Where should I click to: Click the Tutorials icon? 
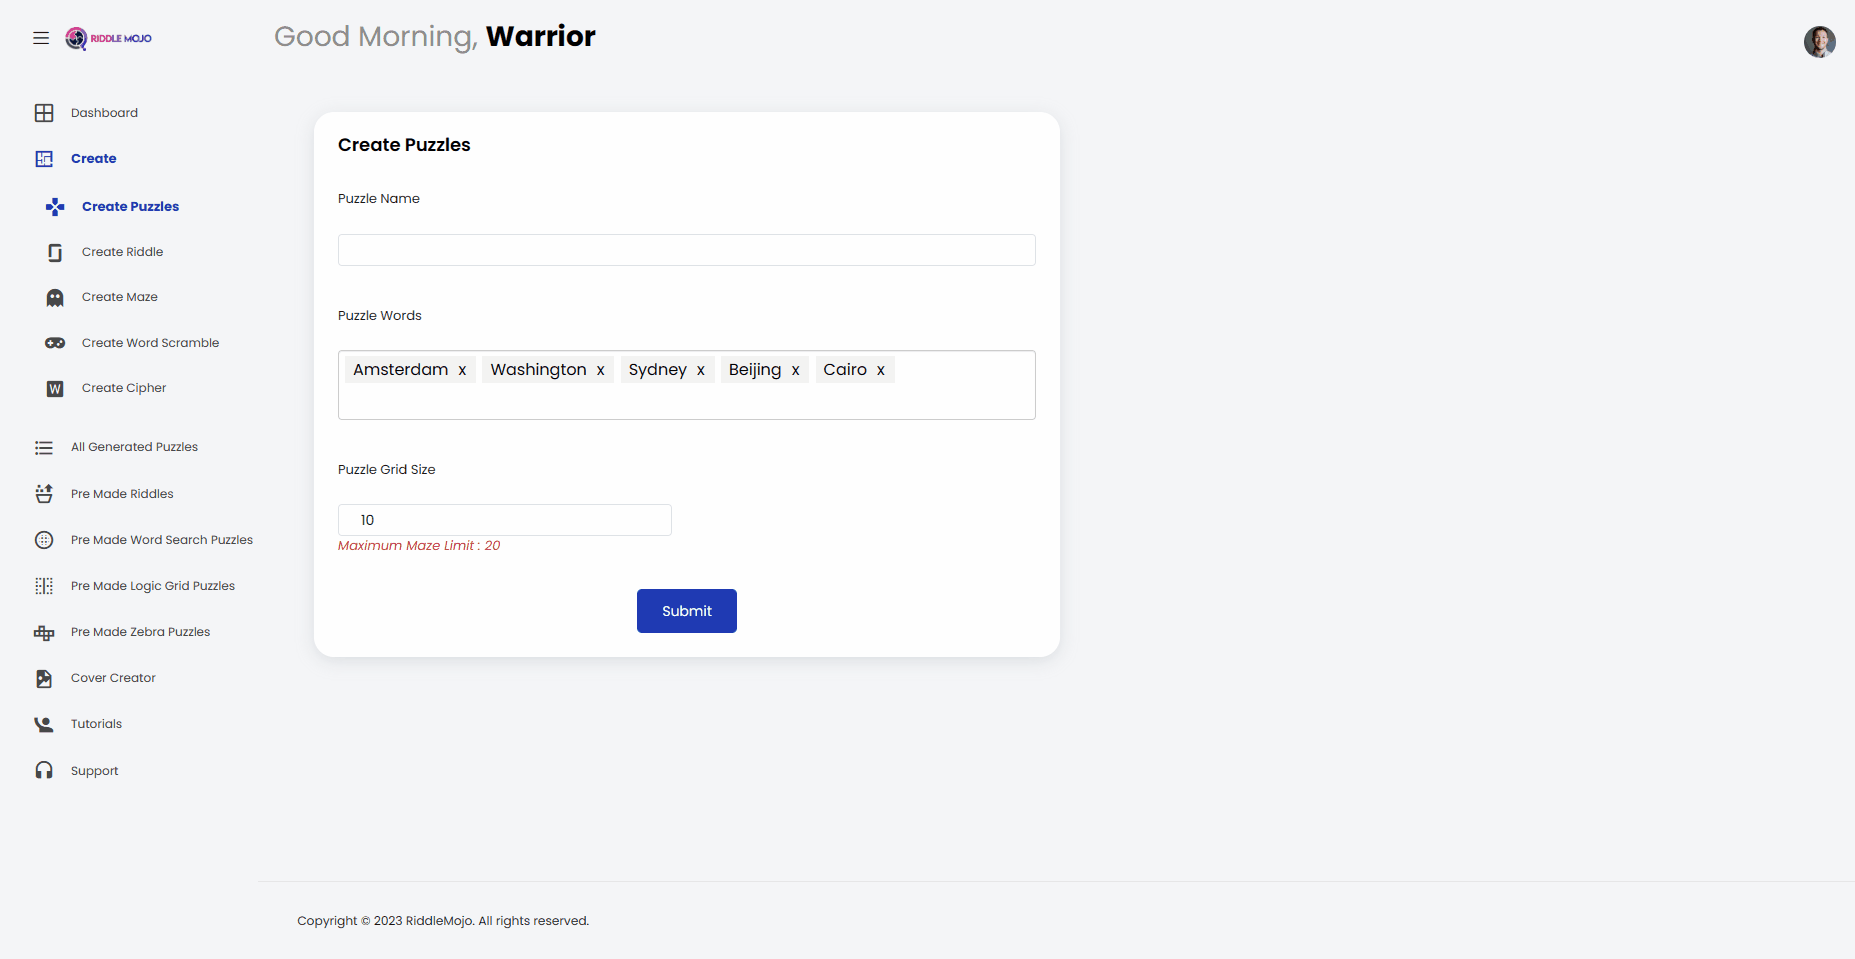point(44,725)
